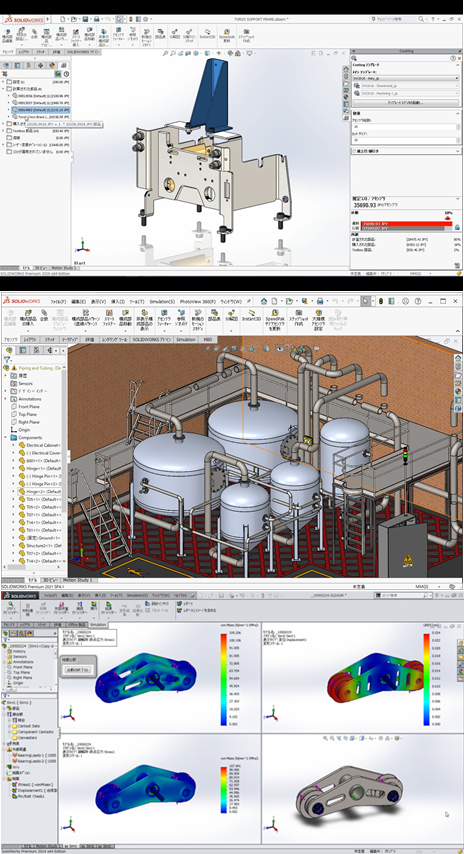Click Insert Components (構成部品の挿入) in Piping window
Screen dimensions: 464x854
pyautogui.click(x=29, y=319)
